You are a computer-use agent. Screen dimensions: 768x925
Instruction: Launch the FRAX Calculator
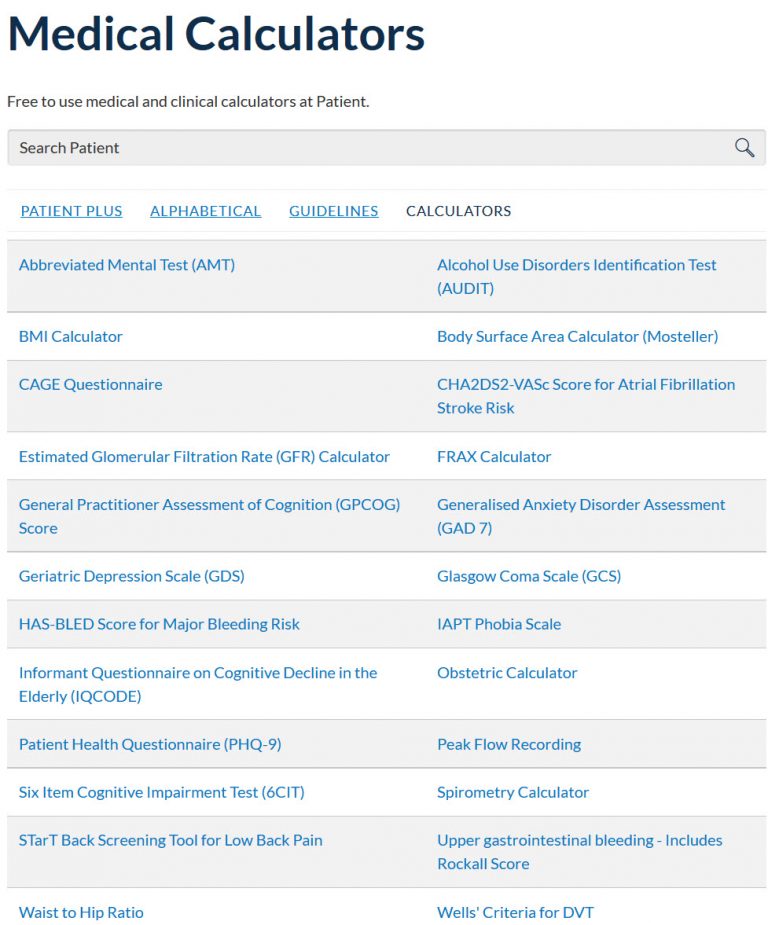point(494,457)
